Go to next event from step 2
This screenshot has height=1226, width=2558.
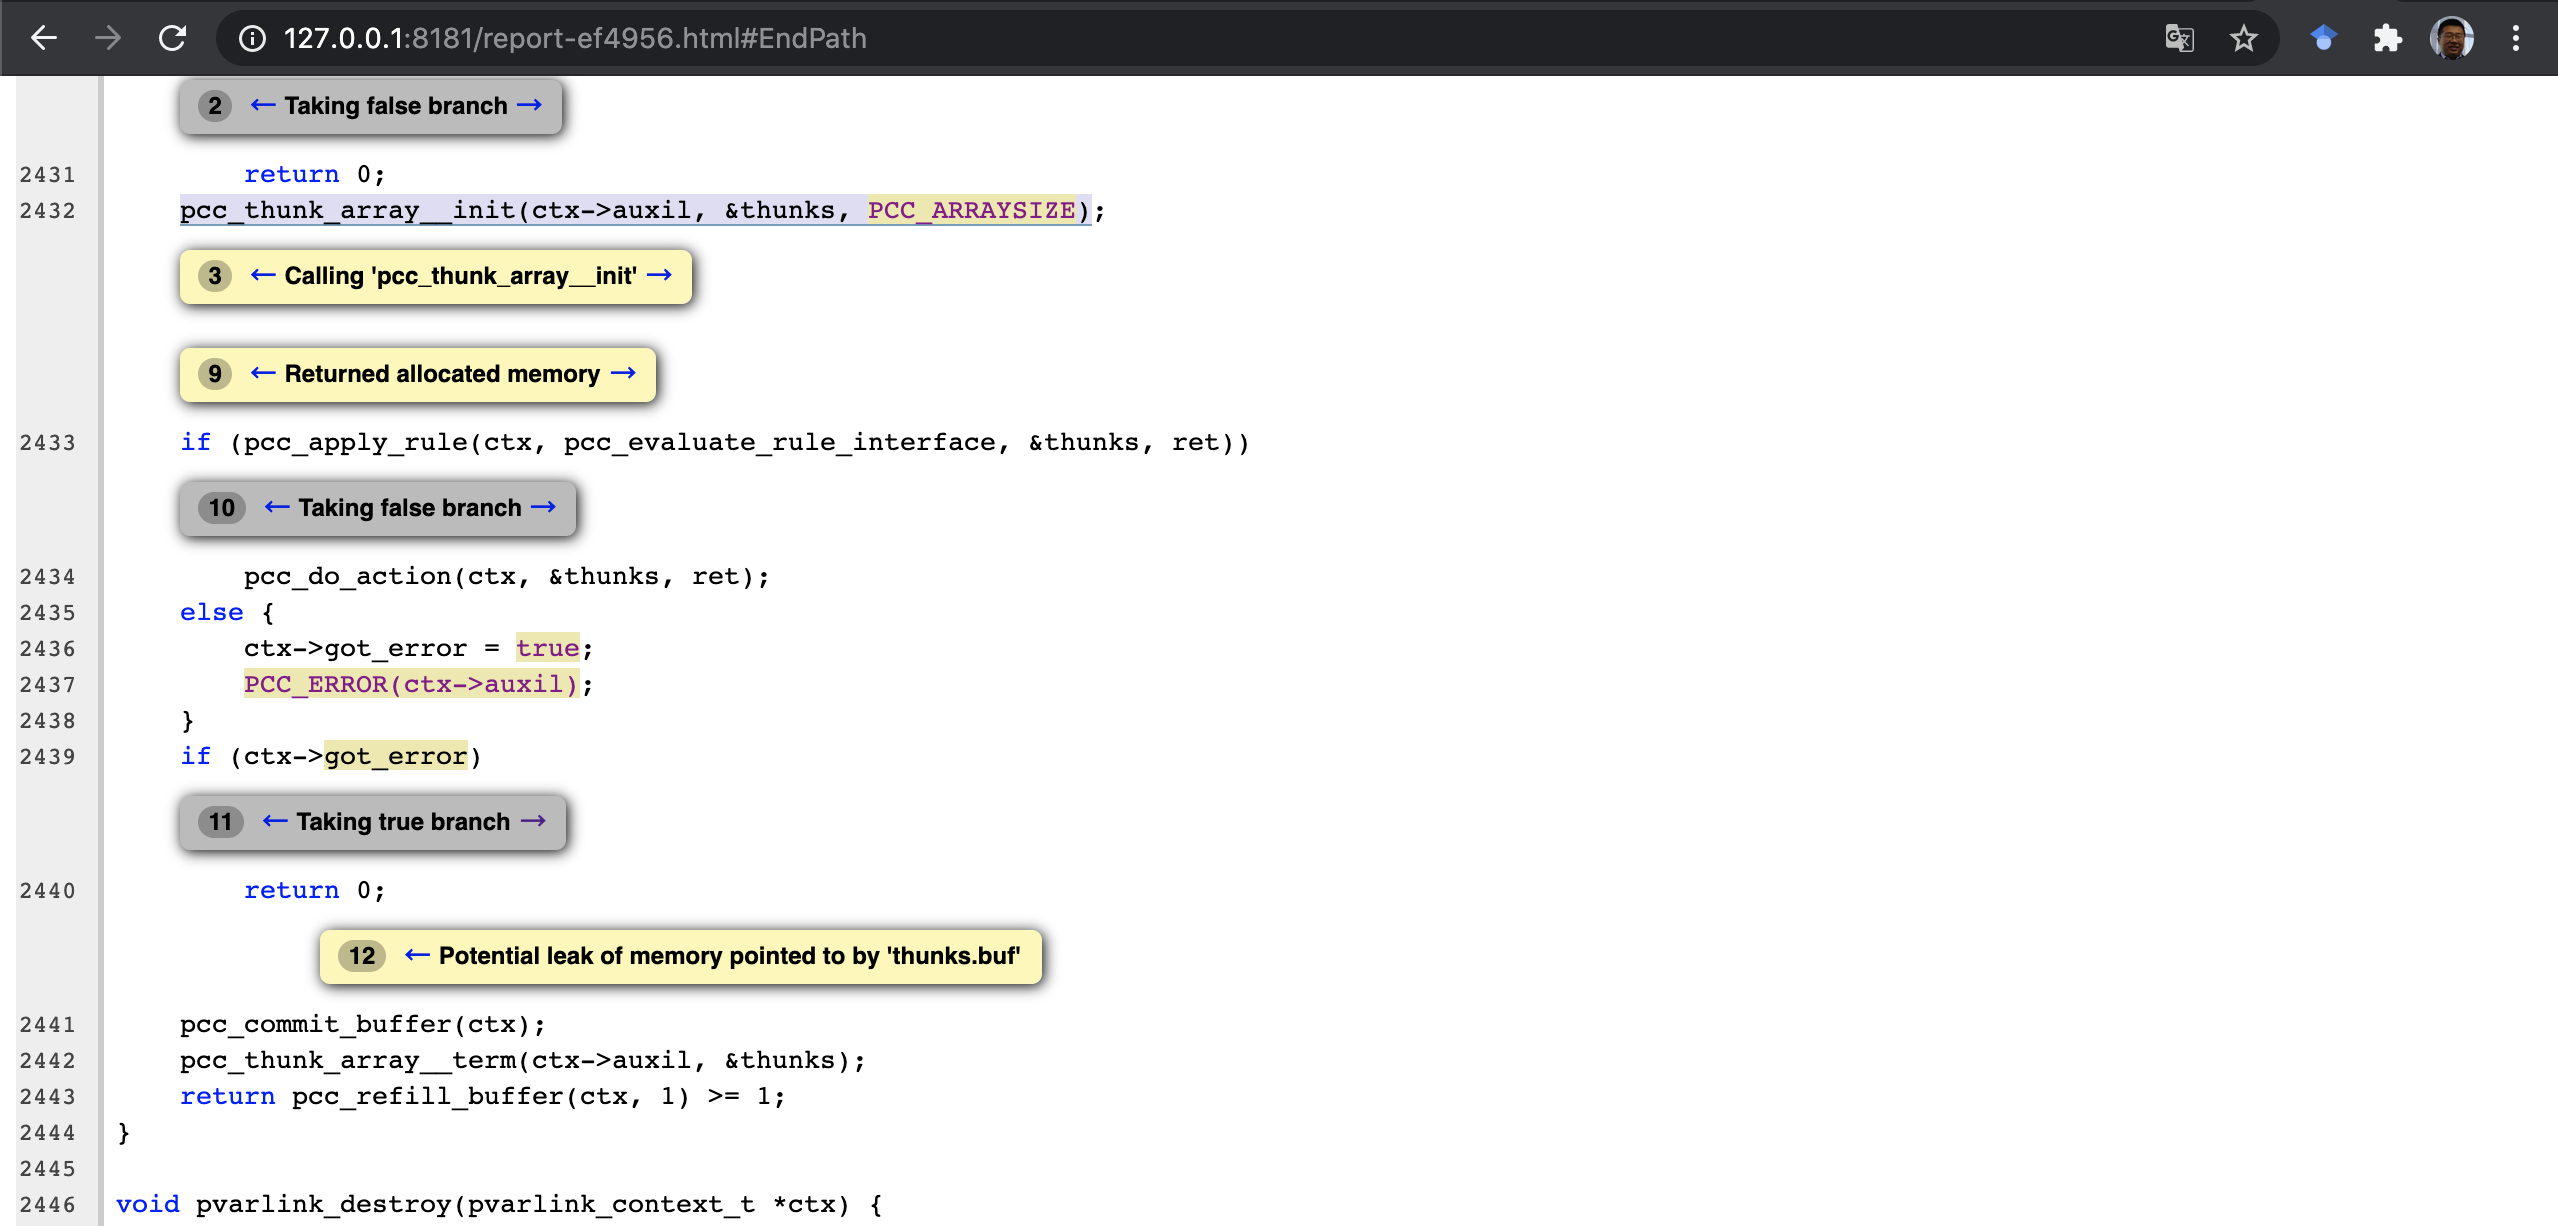pos(530,105)
